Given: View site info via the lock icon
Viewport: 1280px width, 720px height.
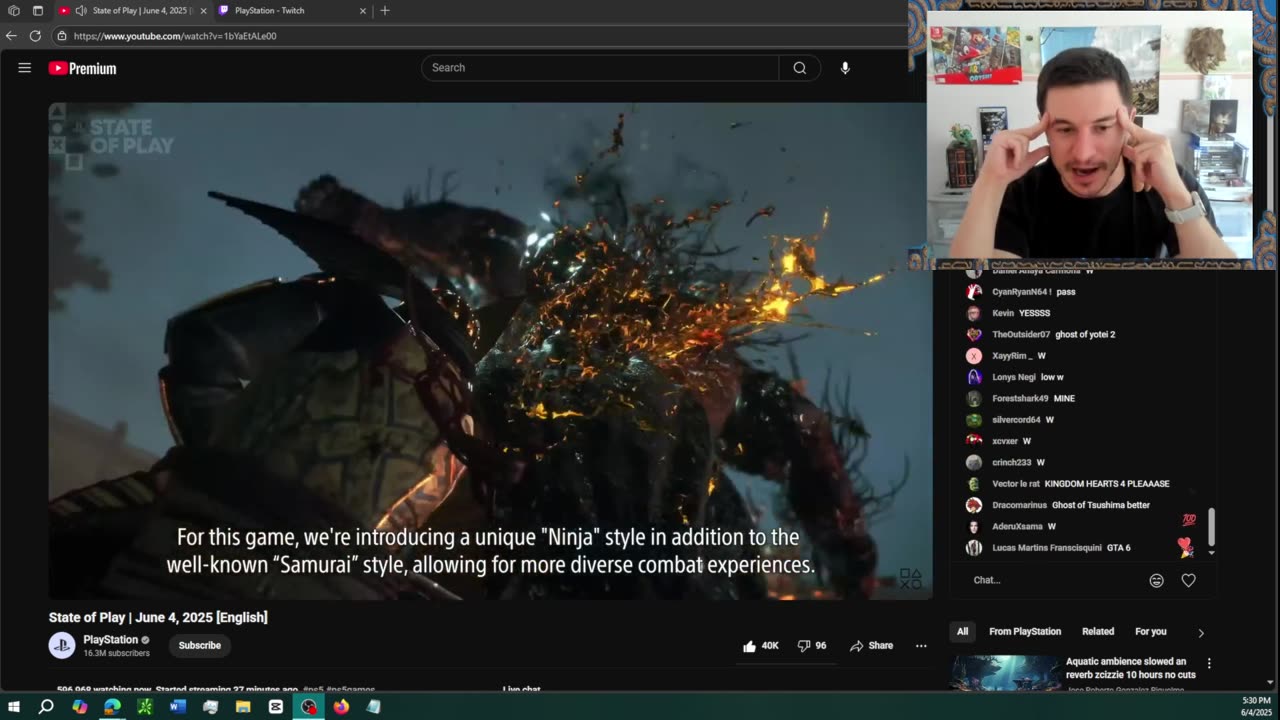Looking at the screenshot, I should point(62,36).
